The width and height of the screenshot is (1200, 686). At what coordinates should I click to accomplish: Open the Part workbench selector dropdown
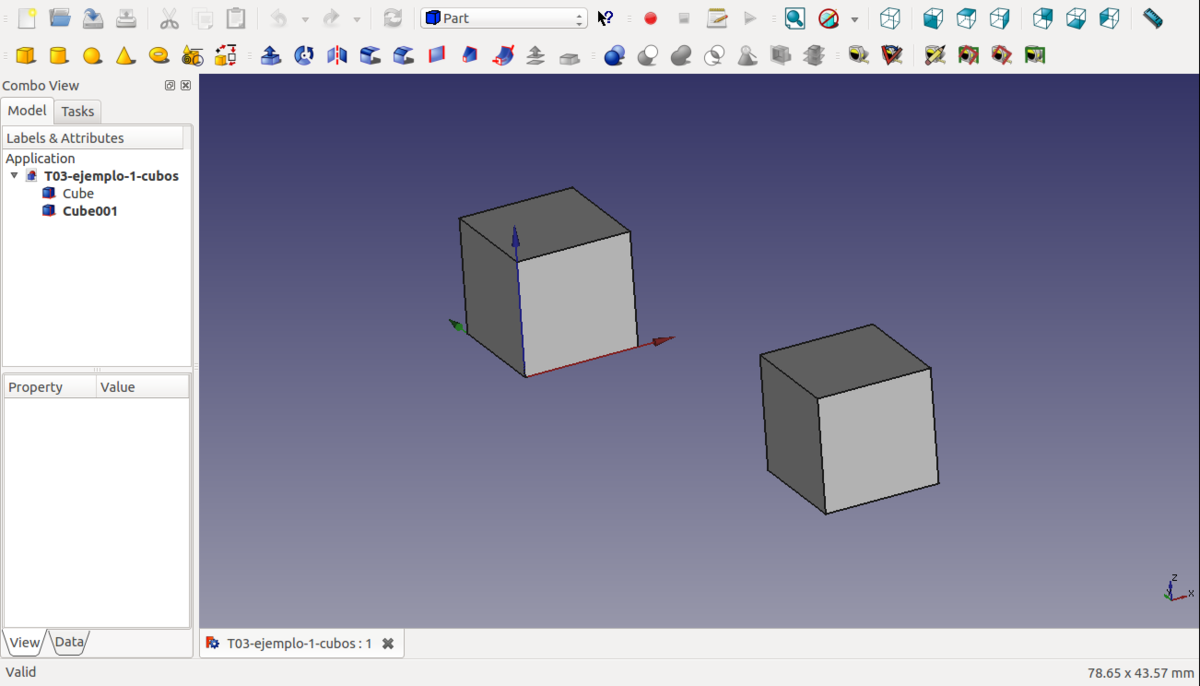504,18
